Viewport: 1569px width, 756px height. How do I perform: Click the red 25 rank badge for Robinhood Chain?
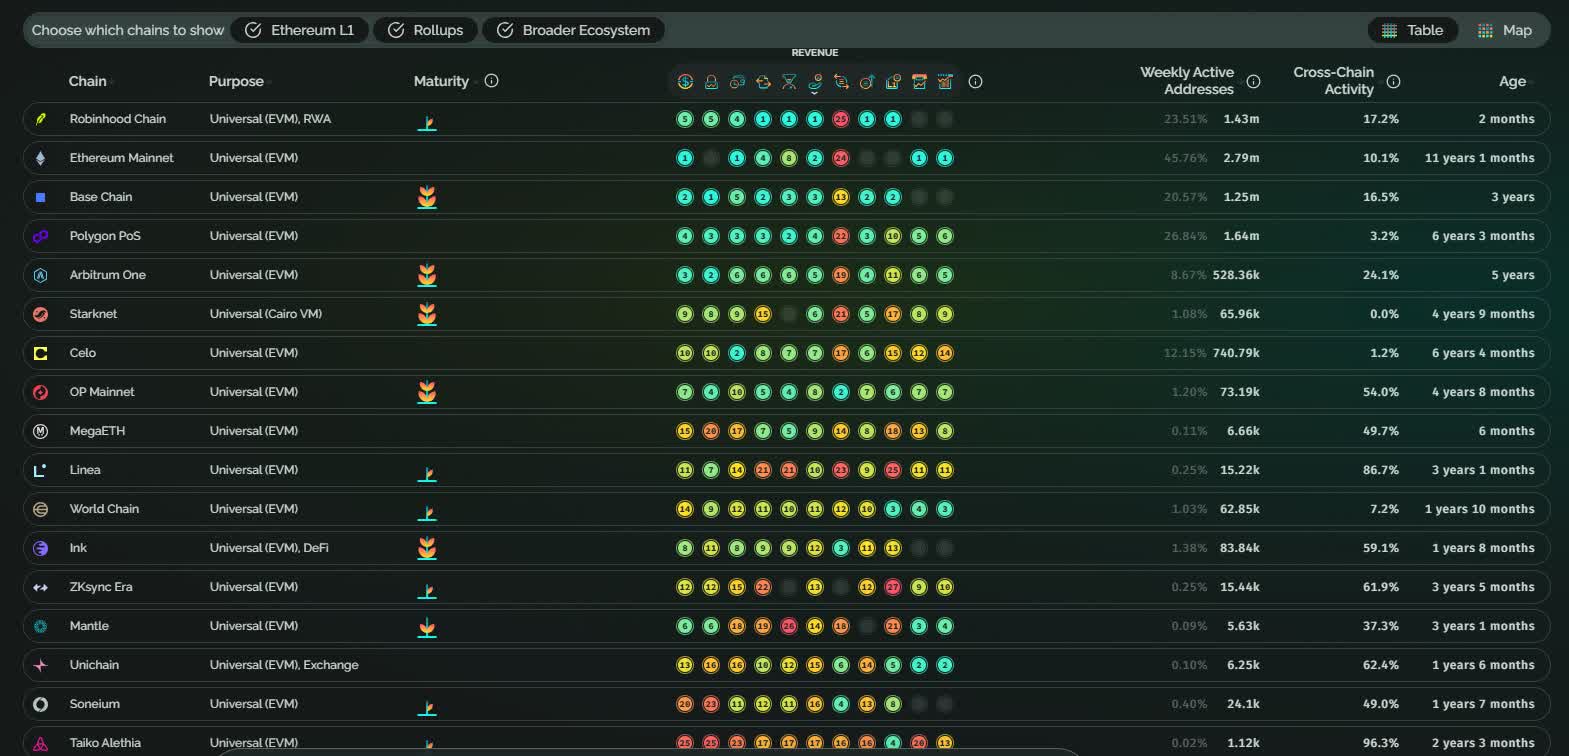(841, 119)
